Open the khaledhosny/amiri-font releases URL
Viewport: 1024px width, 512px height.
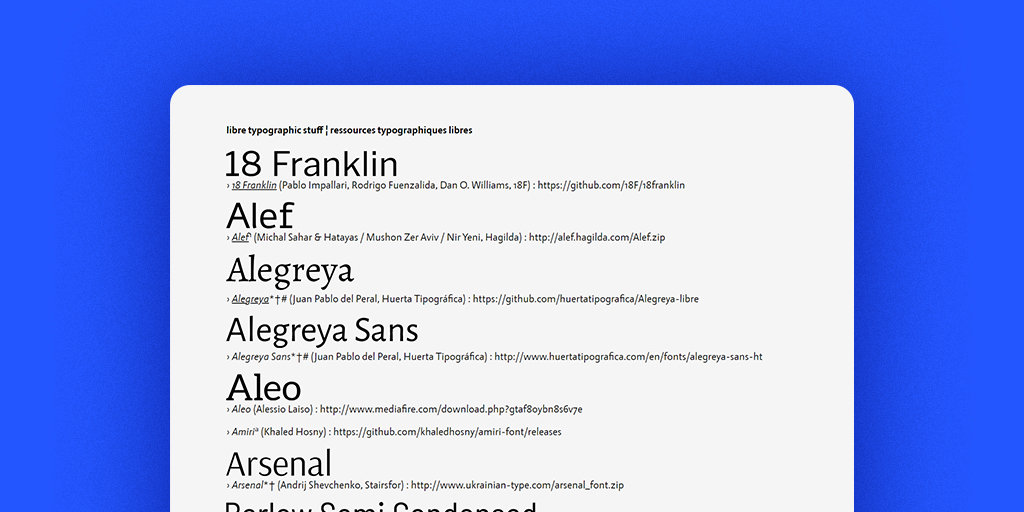pos(447,432)
